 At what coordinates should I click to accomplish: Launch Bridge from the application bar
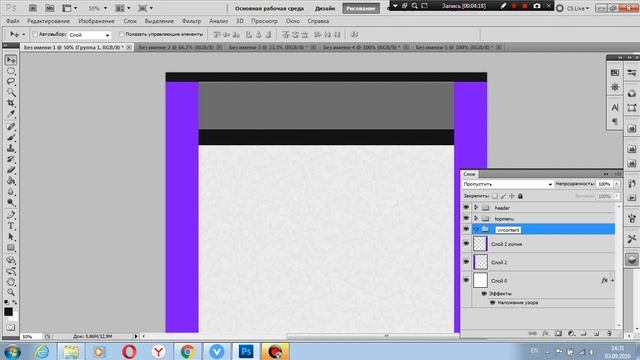click(x=33, y=8)
